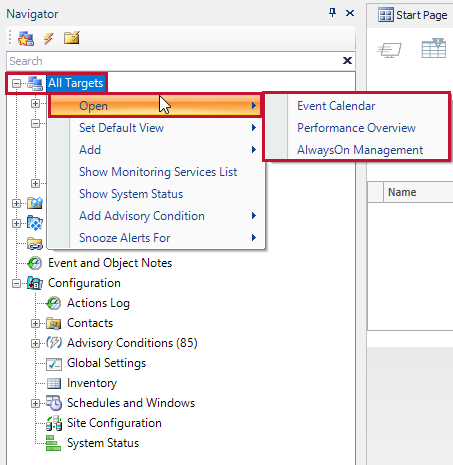
Task: Select Advisory Conditions (85) node
Action: [132, 343]
